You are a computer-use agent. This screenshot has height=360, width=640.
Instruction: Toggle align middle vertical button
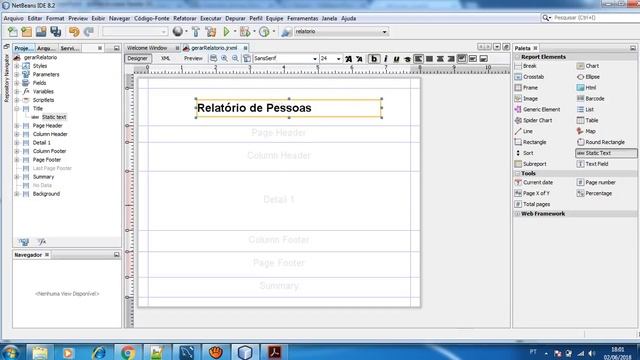coord(473,59)
